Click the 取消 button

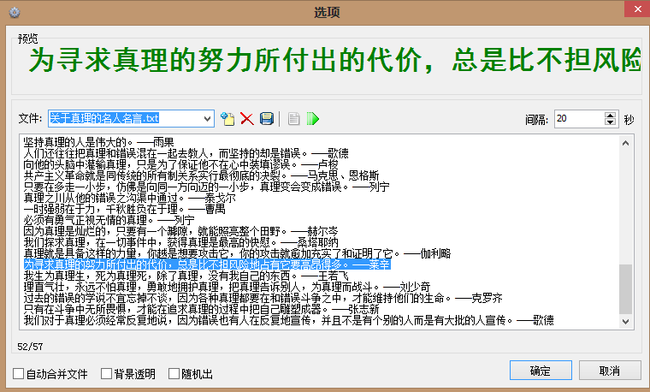click(x=610, y=370)
